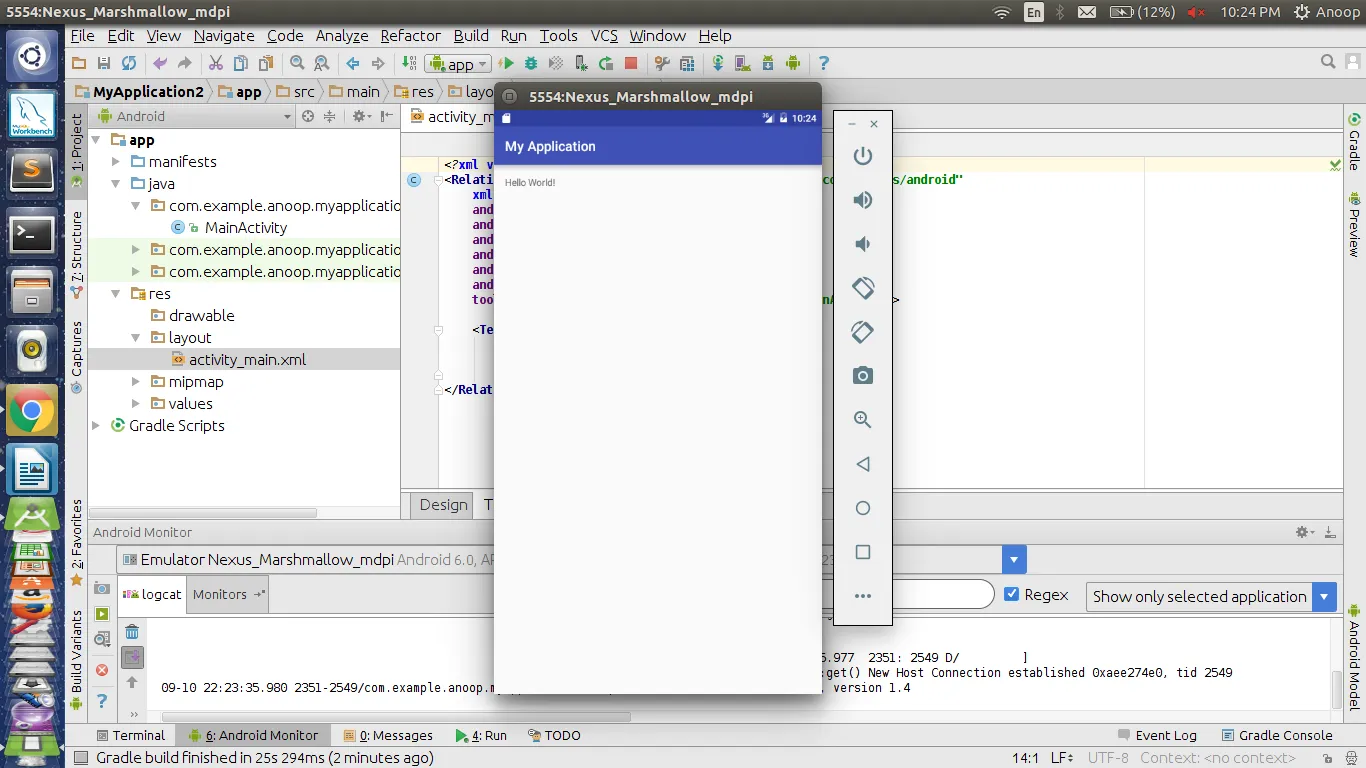
Task: Toggle the Project tool window sidebar tab
Action: pyautogui.click(x=77, y=142)
